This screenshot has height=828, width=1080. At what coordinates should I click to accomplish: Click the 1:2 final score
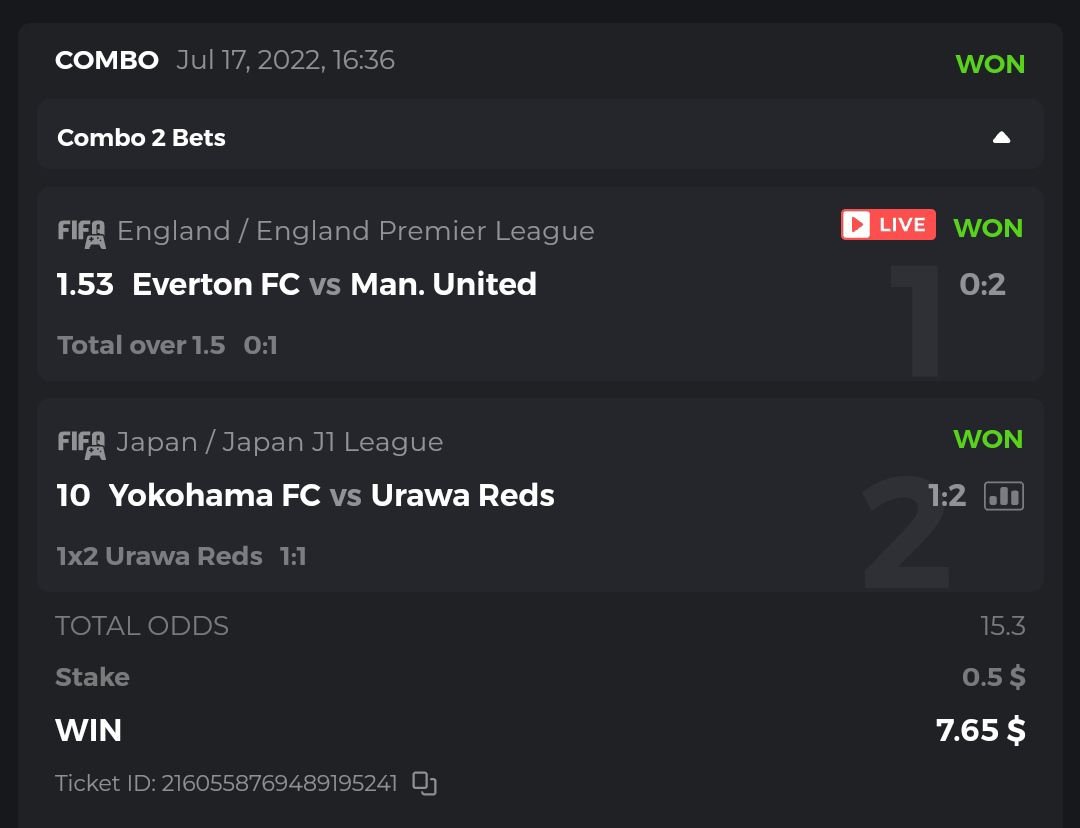coord(946,496)
